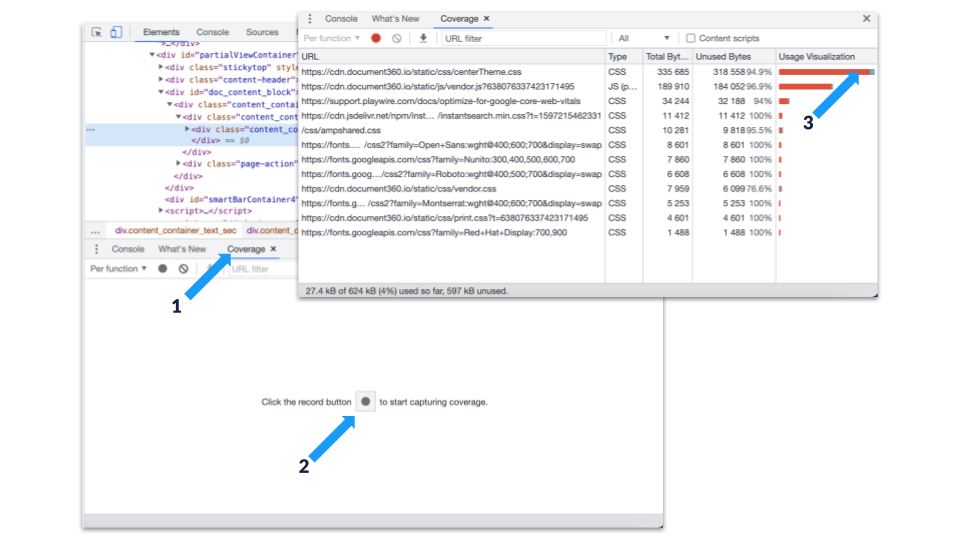Click usage bar of centerTheme.css row
The height and width of the screenshot is (540, 960).
pyautogui.click(x=826, y=72)
